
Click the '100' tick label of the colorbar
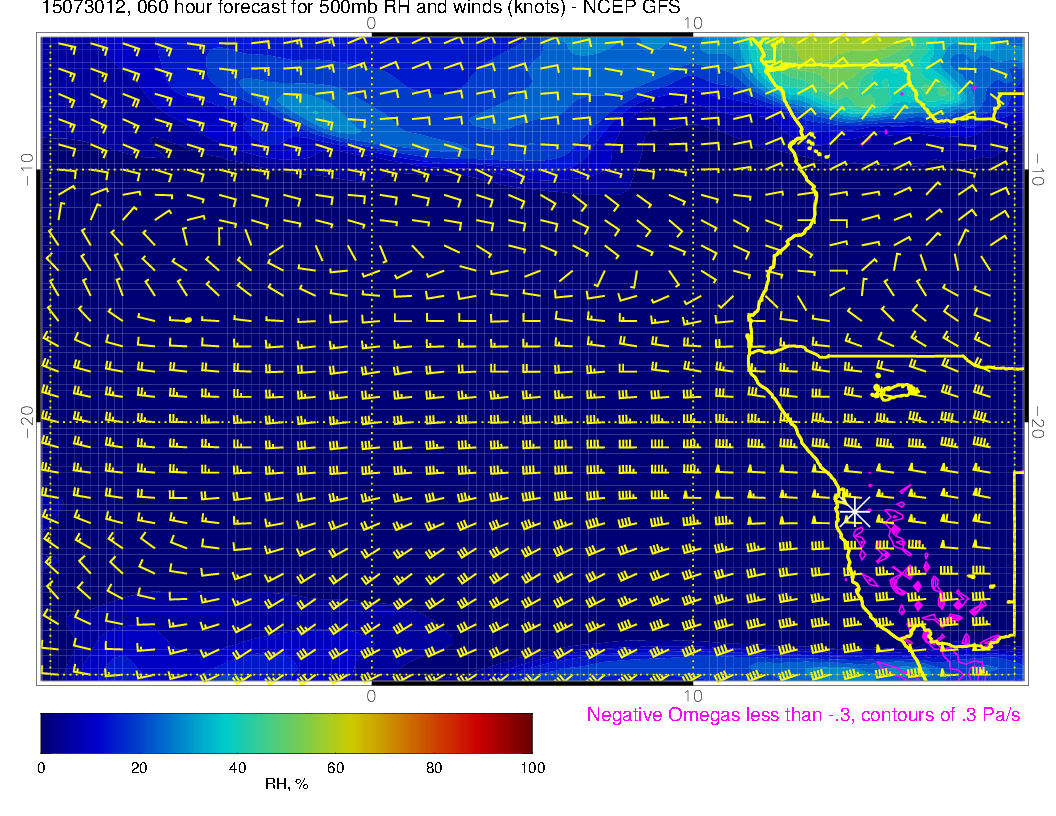pyautogui.click(x=533, y=768)
